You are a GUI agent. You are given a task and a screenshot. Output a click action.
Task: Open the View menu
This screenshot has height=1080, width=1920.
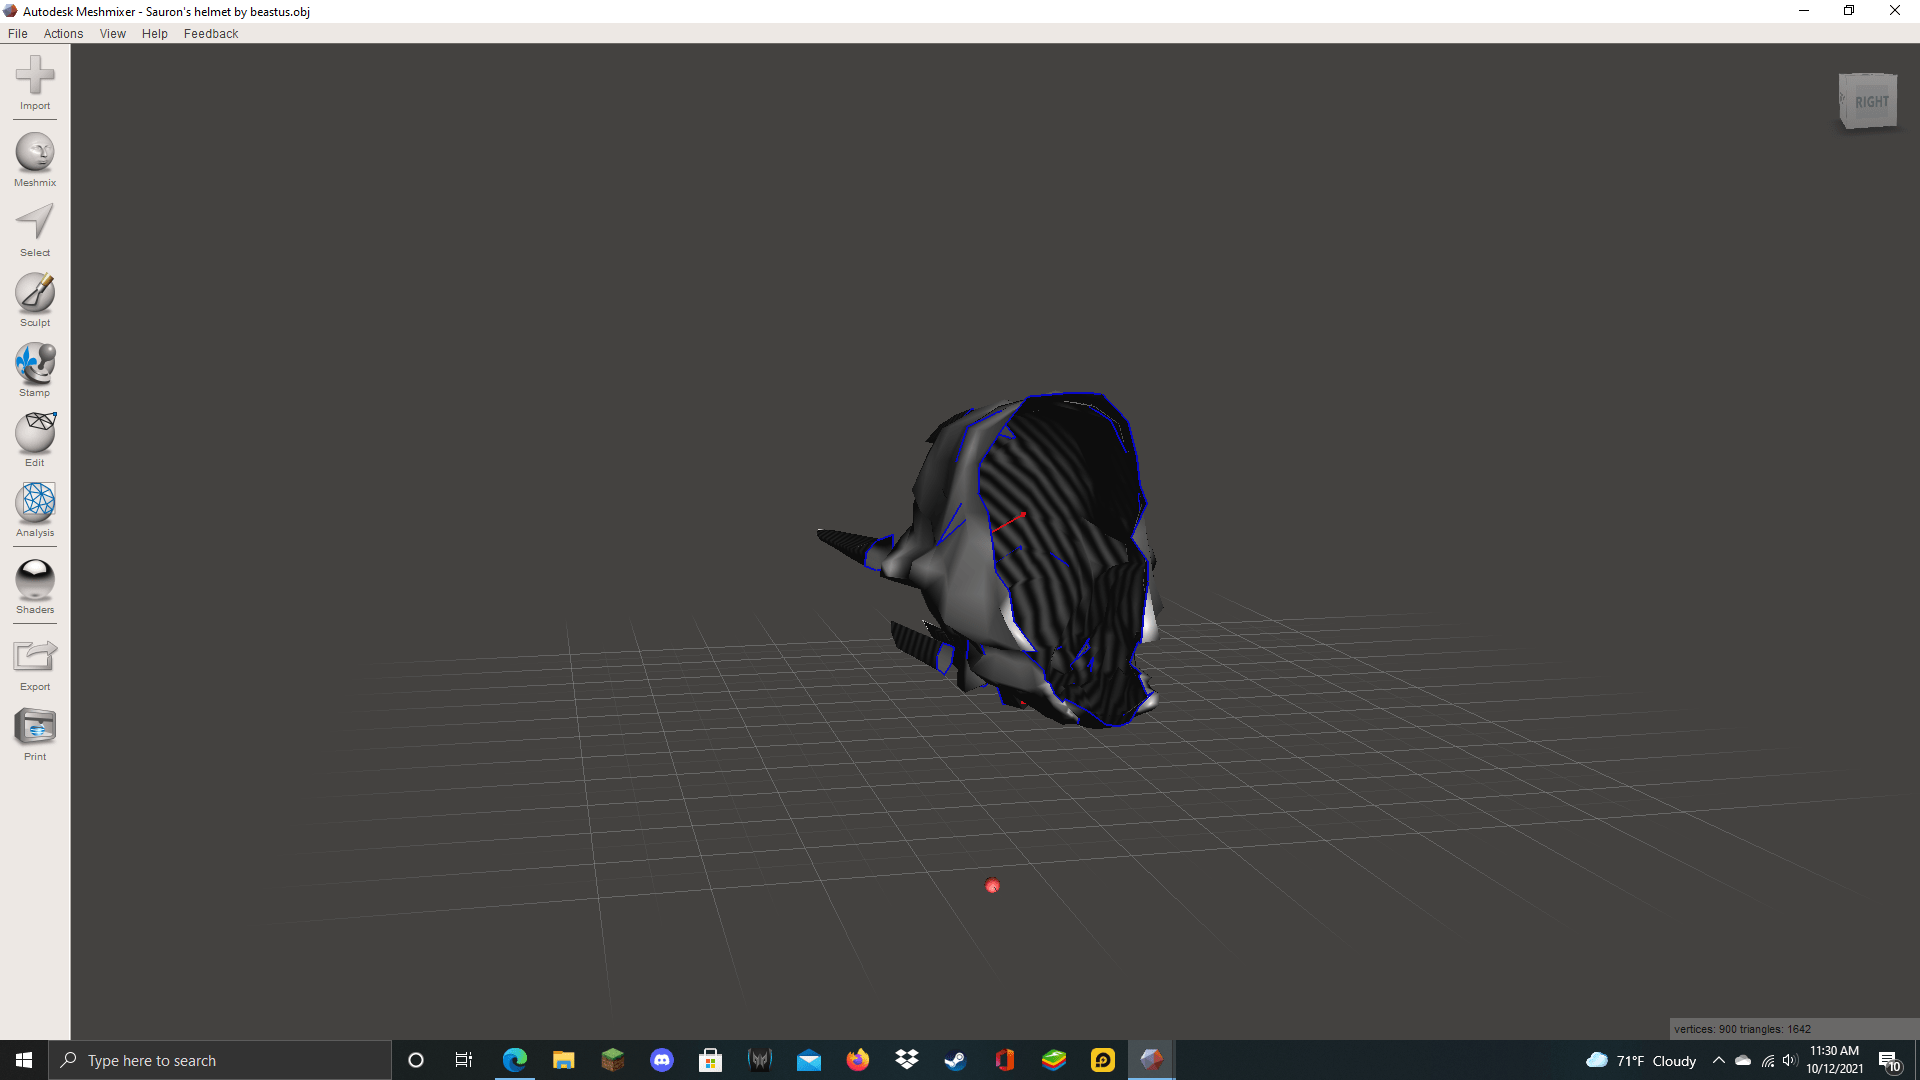(x=112, y=33)
